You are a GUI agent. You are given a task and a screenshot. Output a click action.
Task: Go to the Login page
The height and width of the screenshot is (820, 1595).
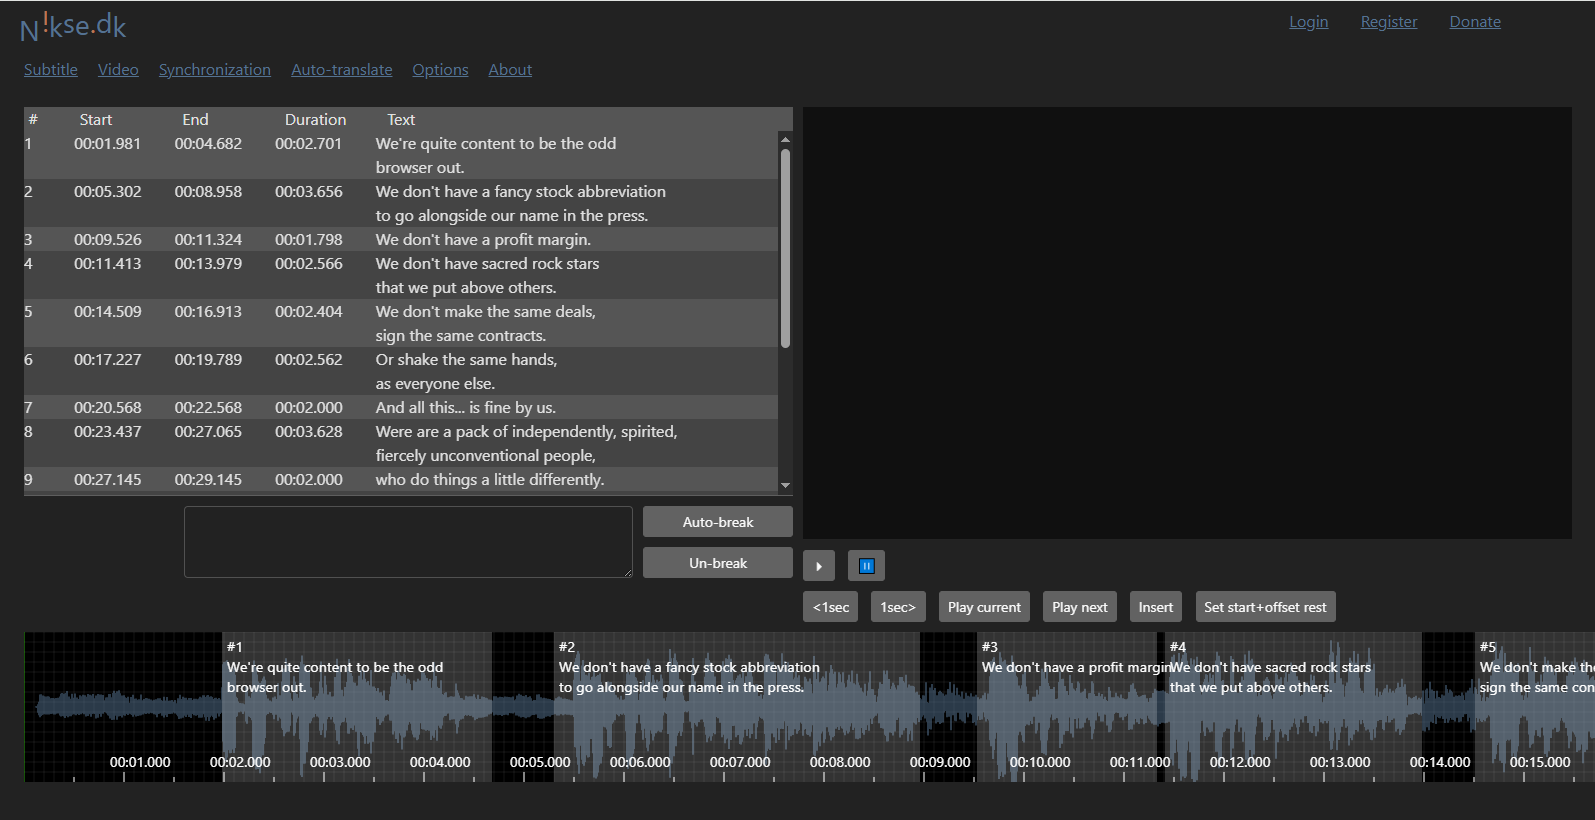pyautogui.click(x=1308, y=22)
